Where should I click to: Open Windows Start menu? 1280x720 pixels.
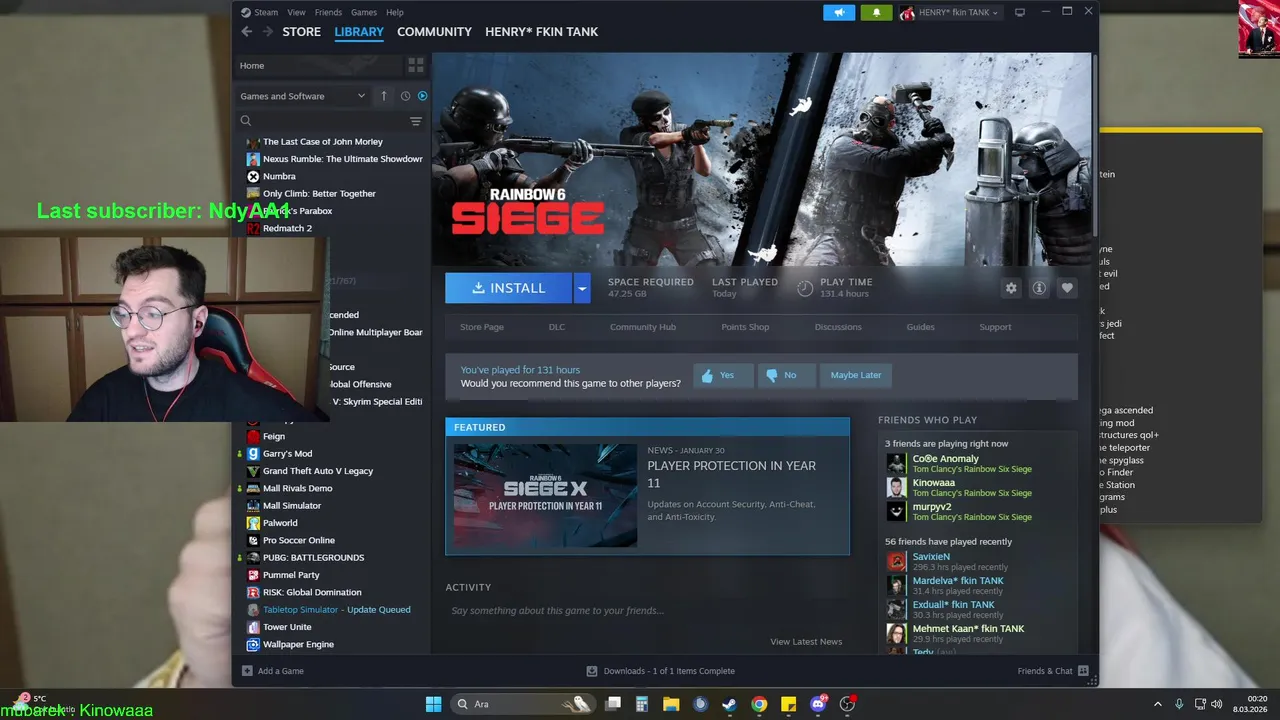[433, 704]
